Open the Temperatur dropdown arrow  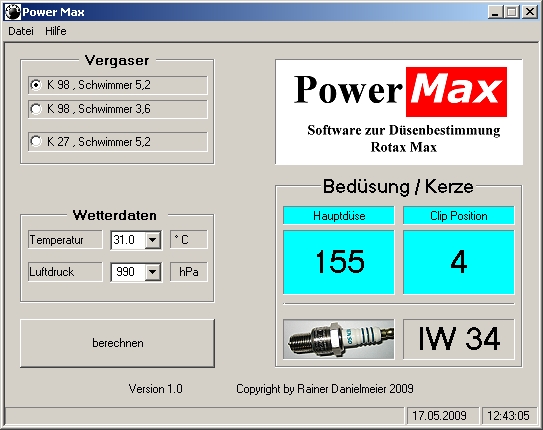tap(152, 240)
